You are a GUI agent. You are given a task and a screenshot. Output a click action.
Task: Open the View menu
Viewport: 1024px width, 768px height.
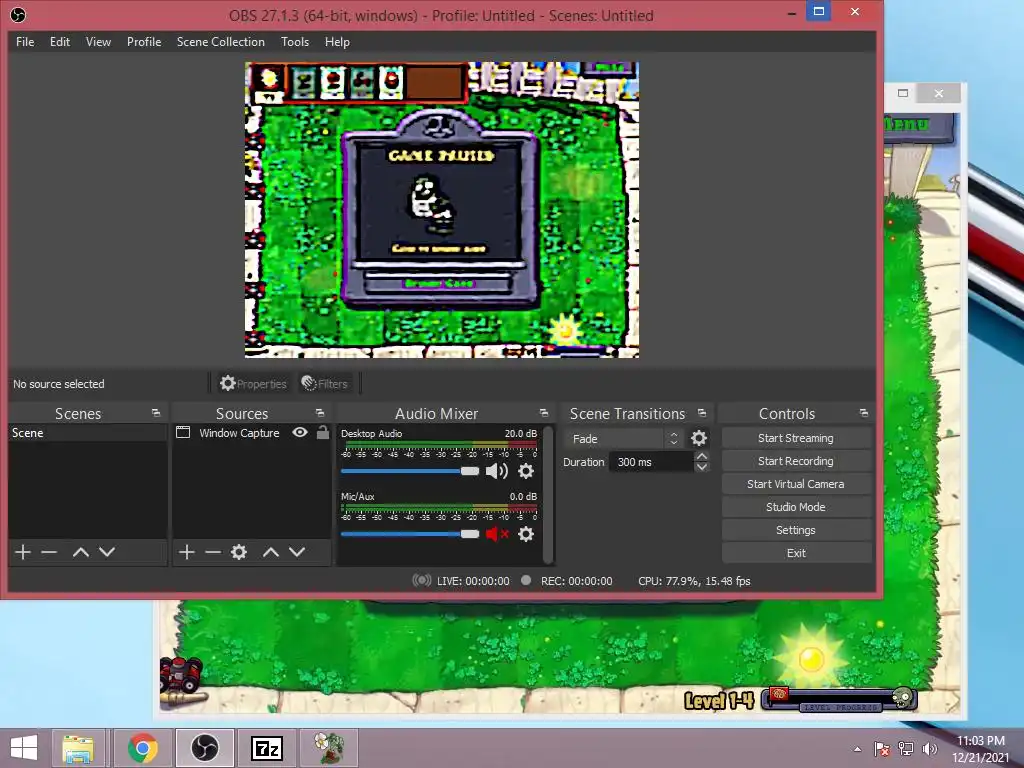coord(99,42)
